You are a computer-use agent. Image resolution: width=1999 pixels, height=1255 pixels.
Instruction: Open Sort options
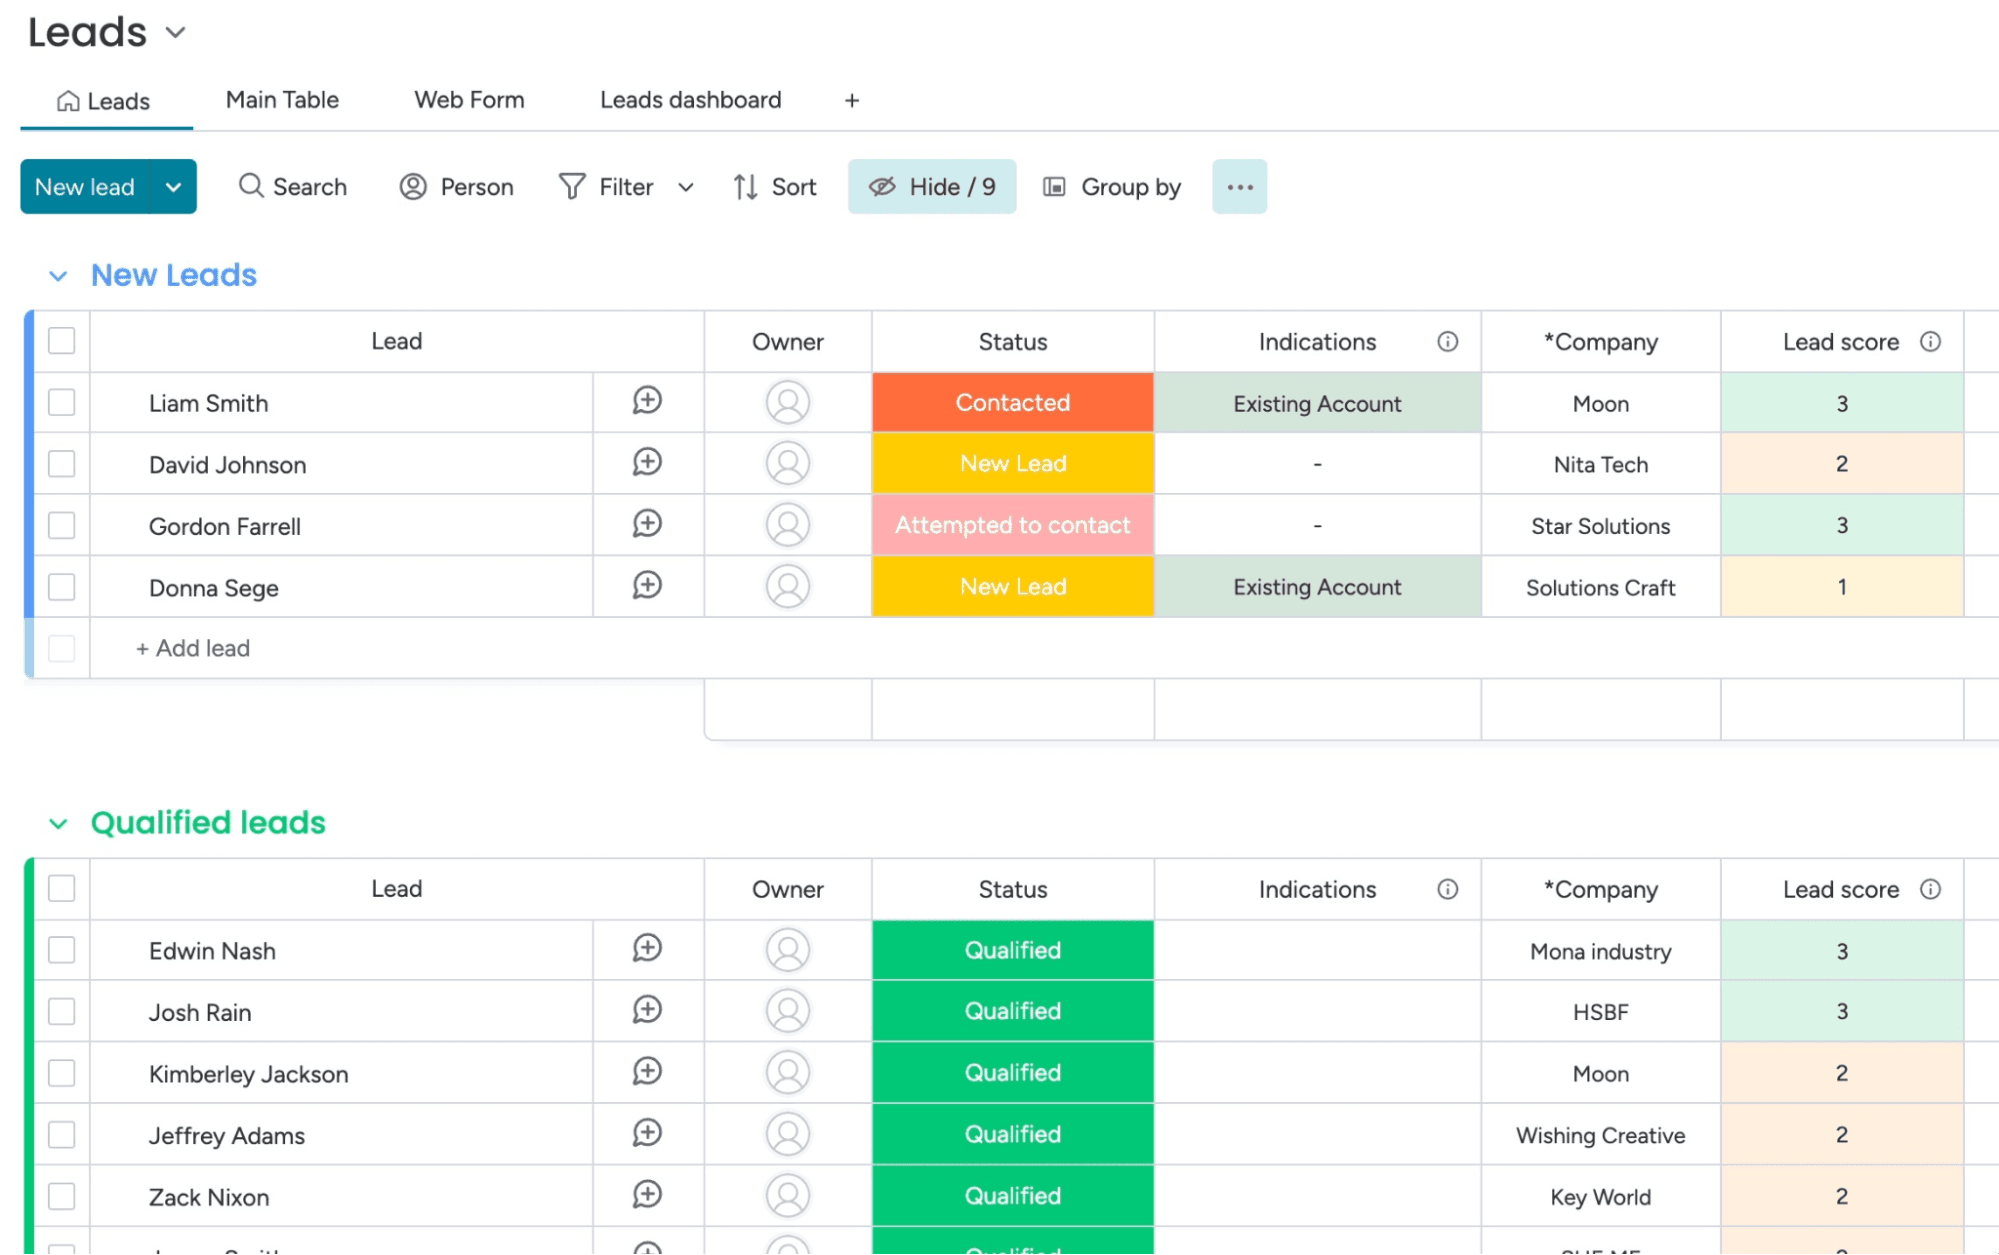tap(775, 187)
